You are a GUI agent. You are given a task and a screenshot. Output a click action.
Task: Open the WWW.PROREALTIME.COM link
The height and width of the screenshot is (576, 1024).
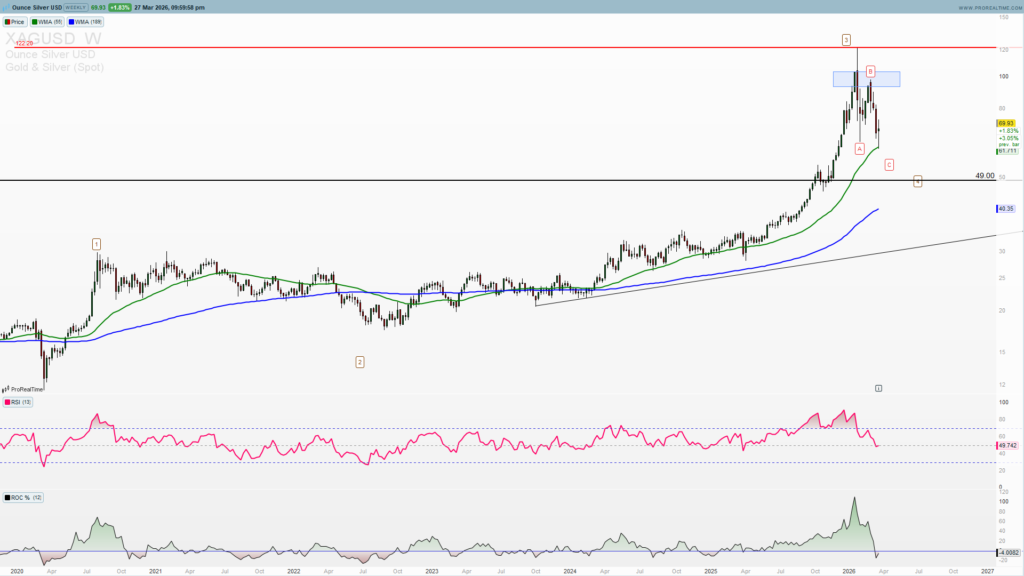pos(990,8)
